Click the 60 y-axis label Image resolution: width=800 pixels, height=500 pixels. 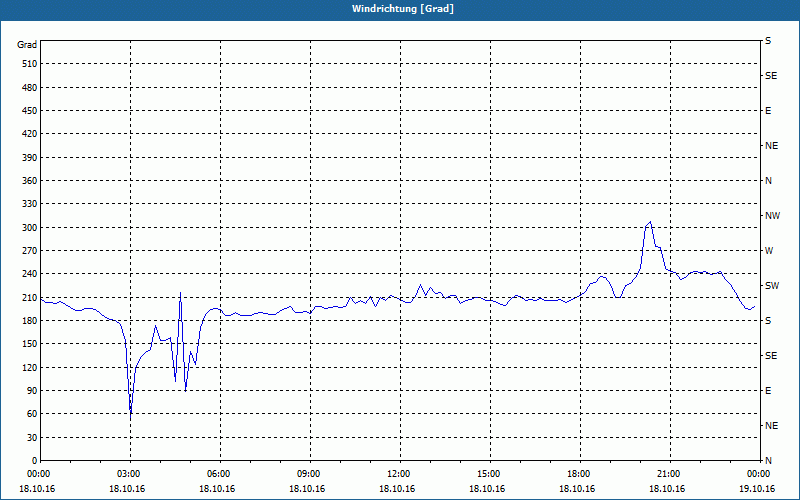pos(32,414)
